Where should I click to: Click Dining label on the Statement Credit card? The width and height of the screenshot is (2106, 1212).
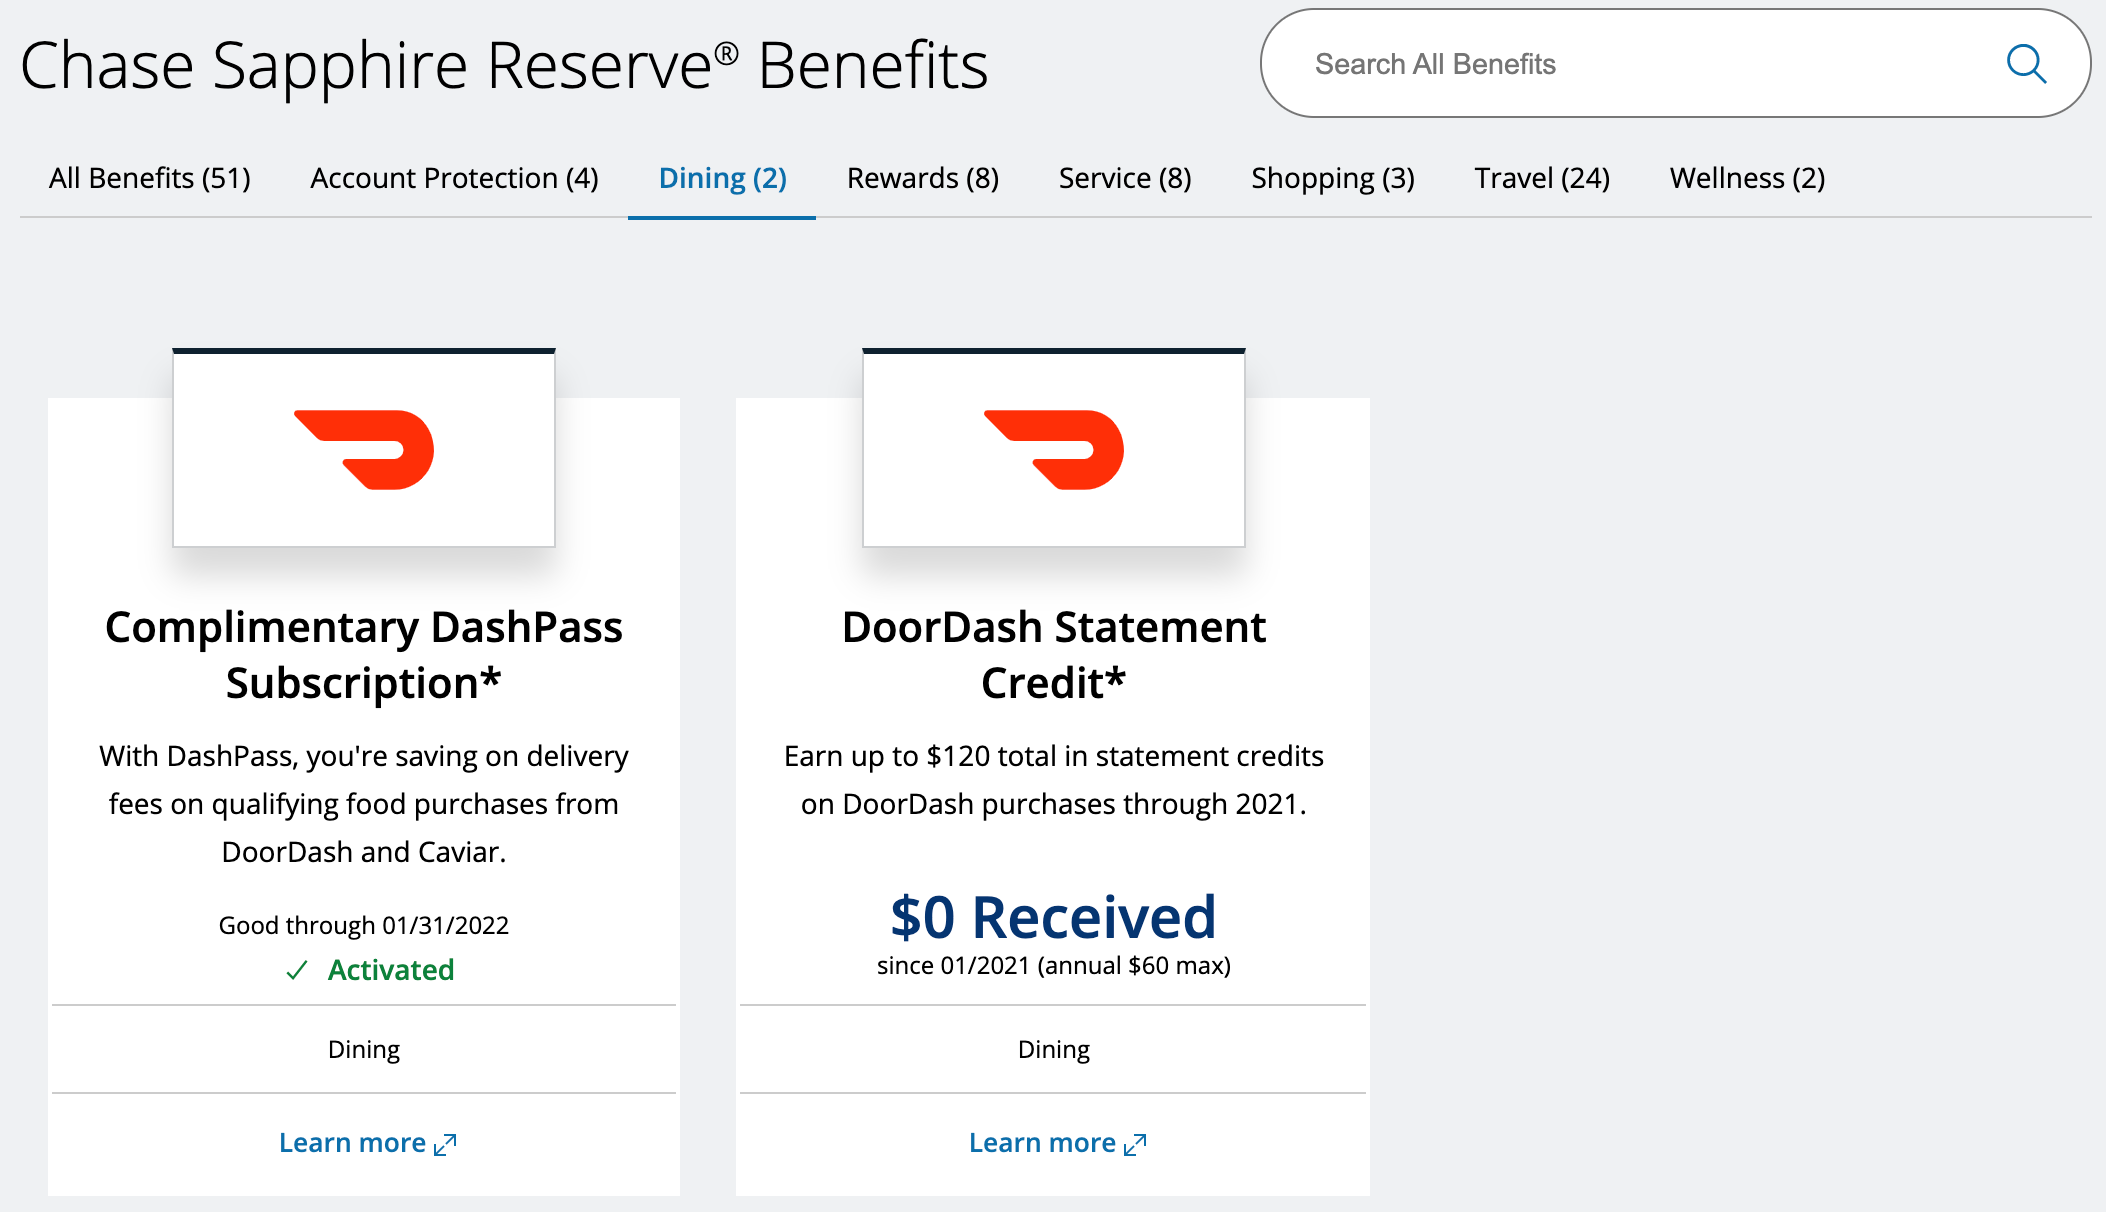(x=1054, y=1049)
